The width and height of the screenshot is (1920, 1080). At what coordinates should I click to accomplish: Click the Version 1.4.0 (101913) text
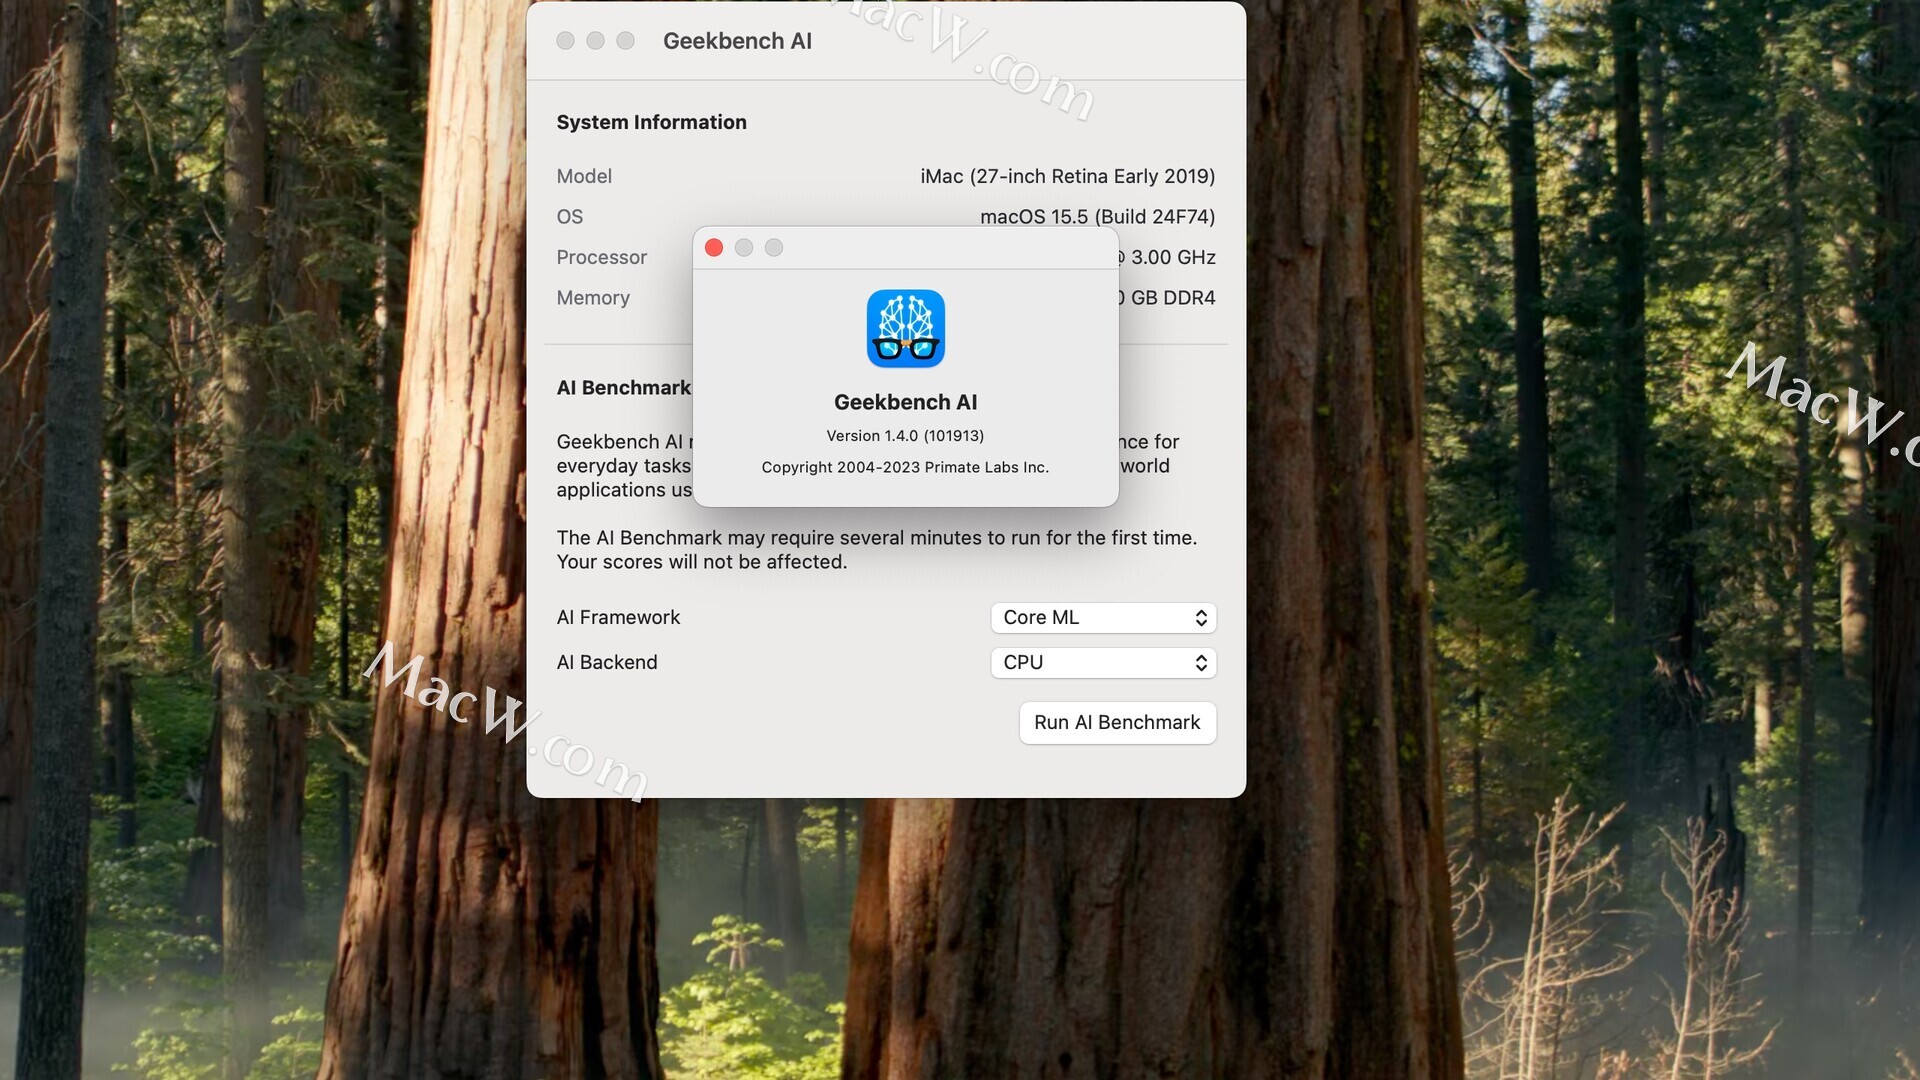[905, 436]
